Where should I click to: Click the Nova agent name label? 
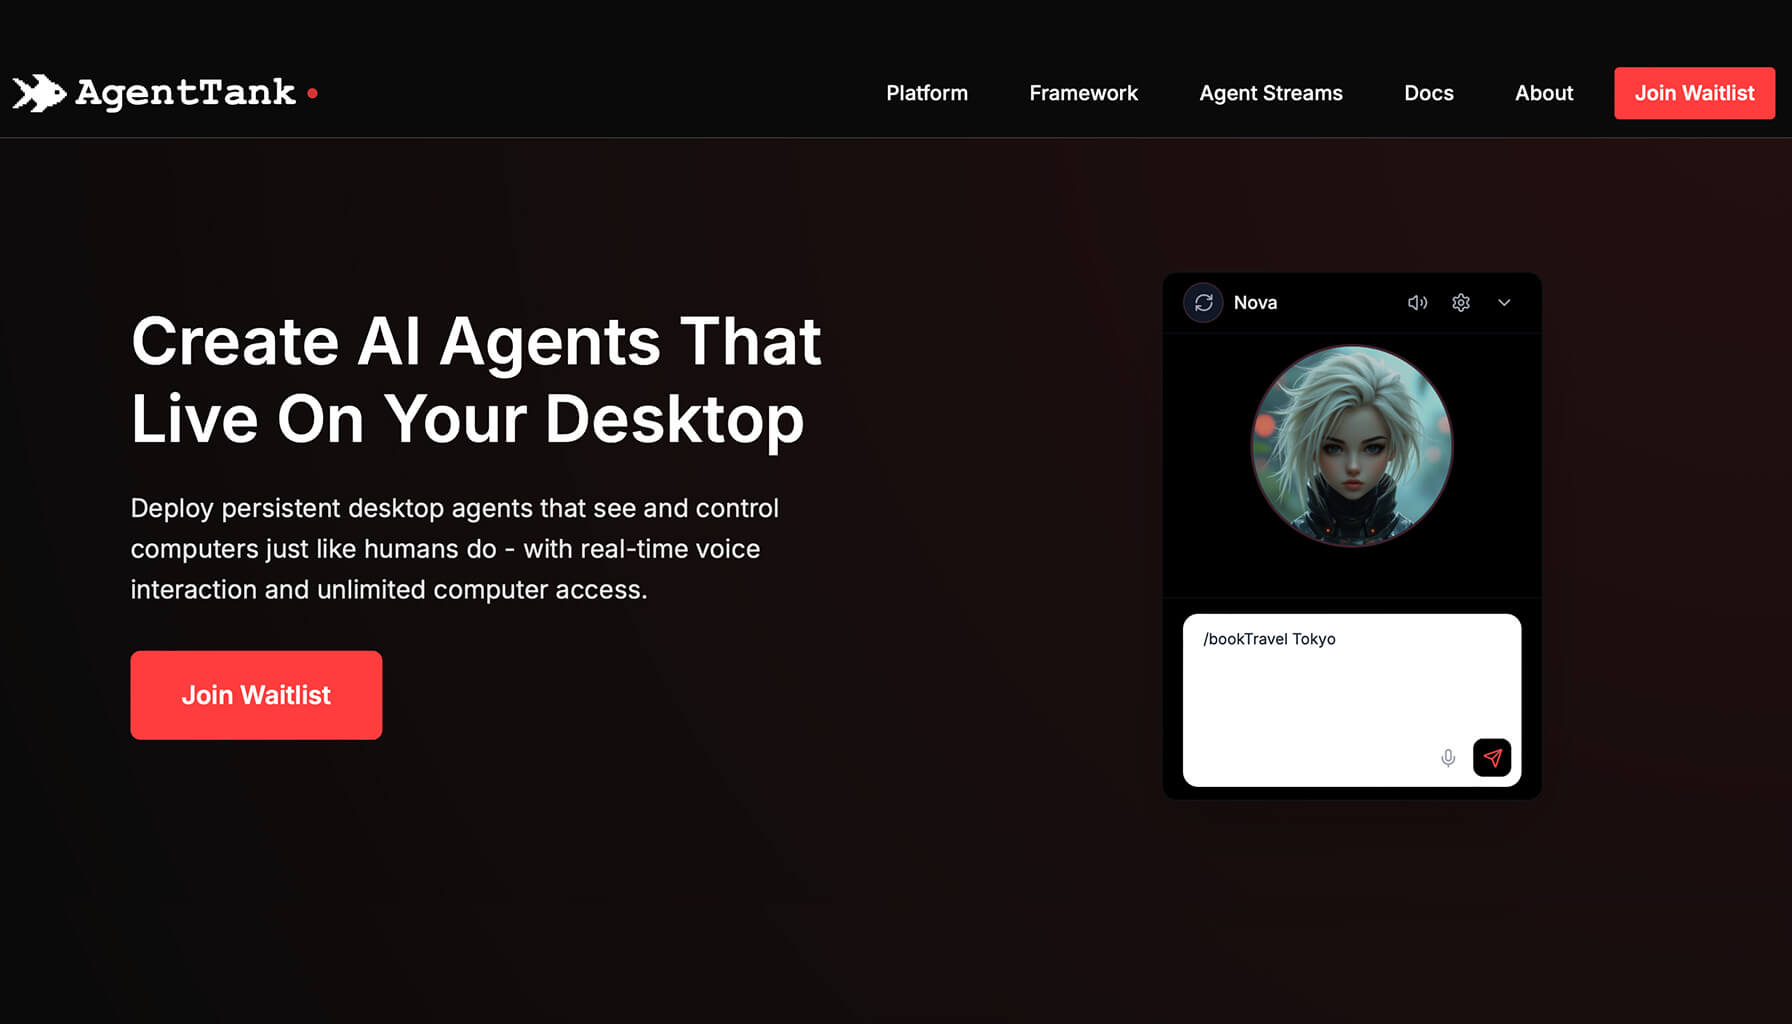1255,302
